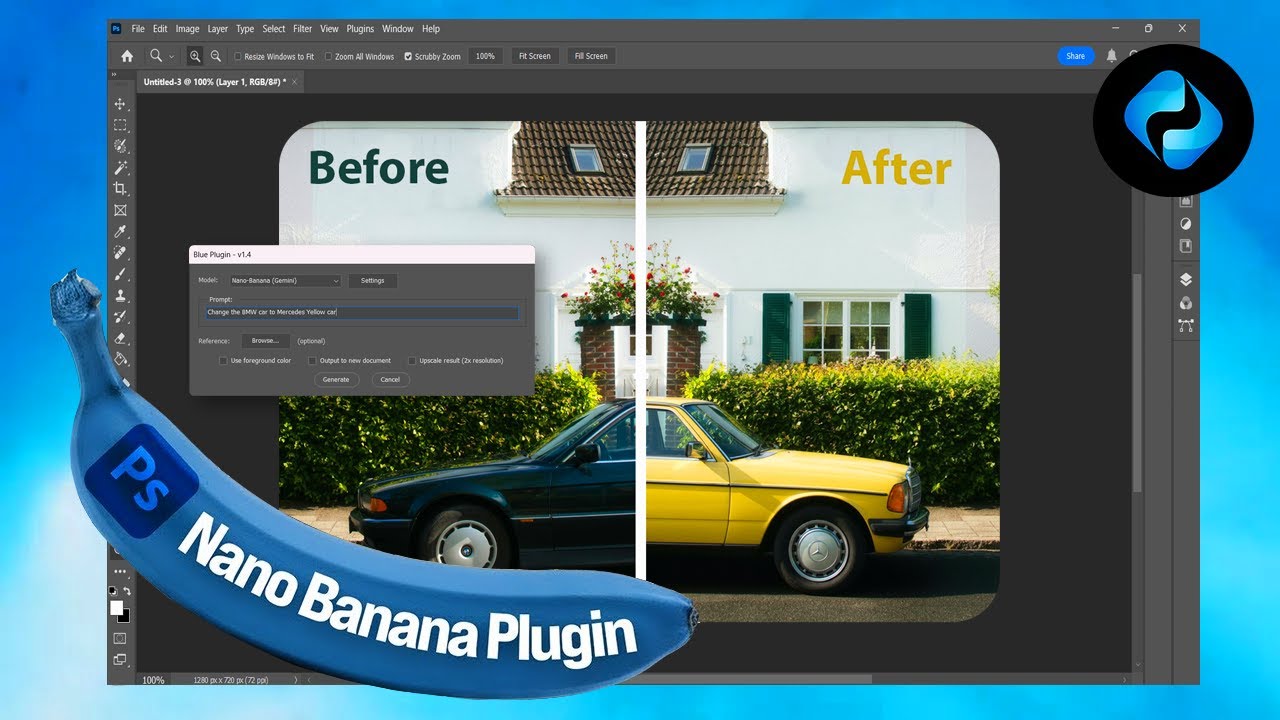Click the Zoom Out magnifier
1280x720 pixels.
point(215,56)
